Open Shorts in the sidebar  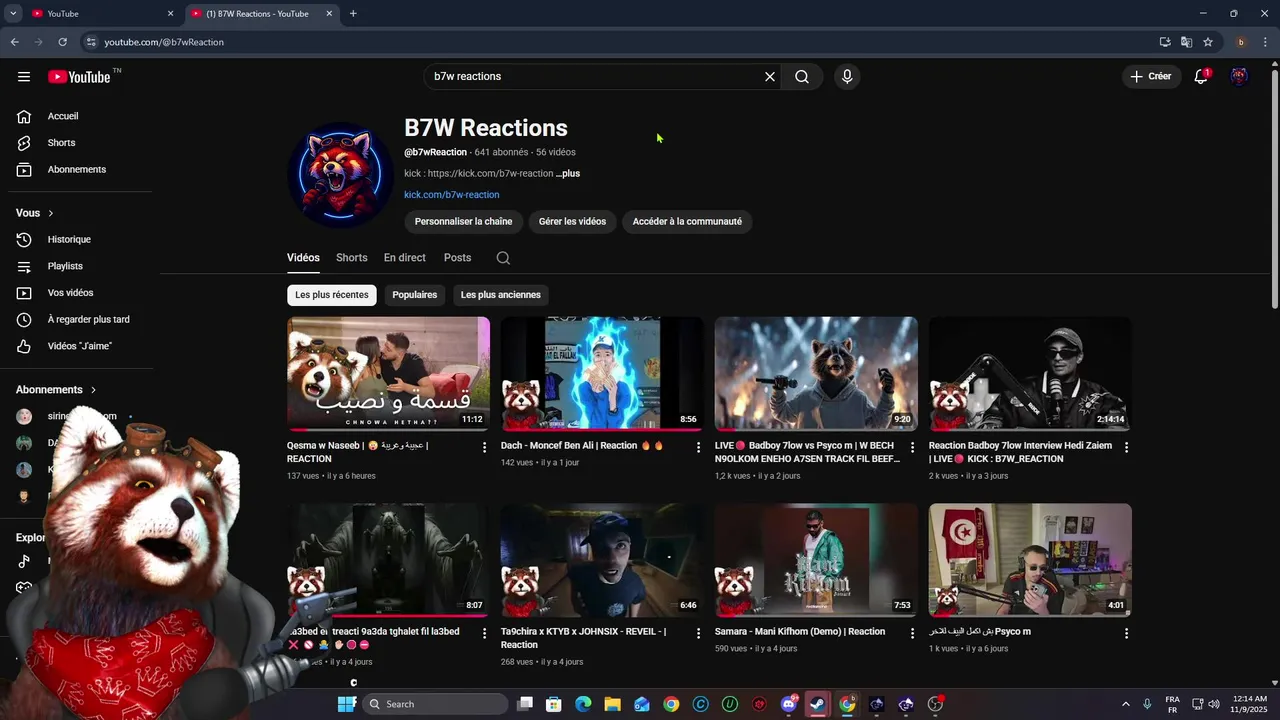[80, 143]
